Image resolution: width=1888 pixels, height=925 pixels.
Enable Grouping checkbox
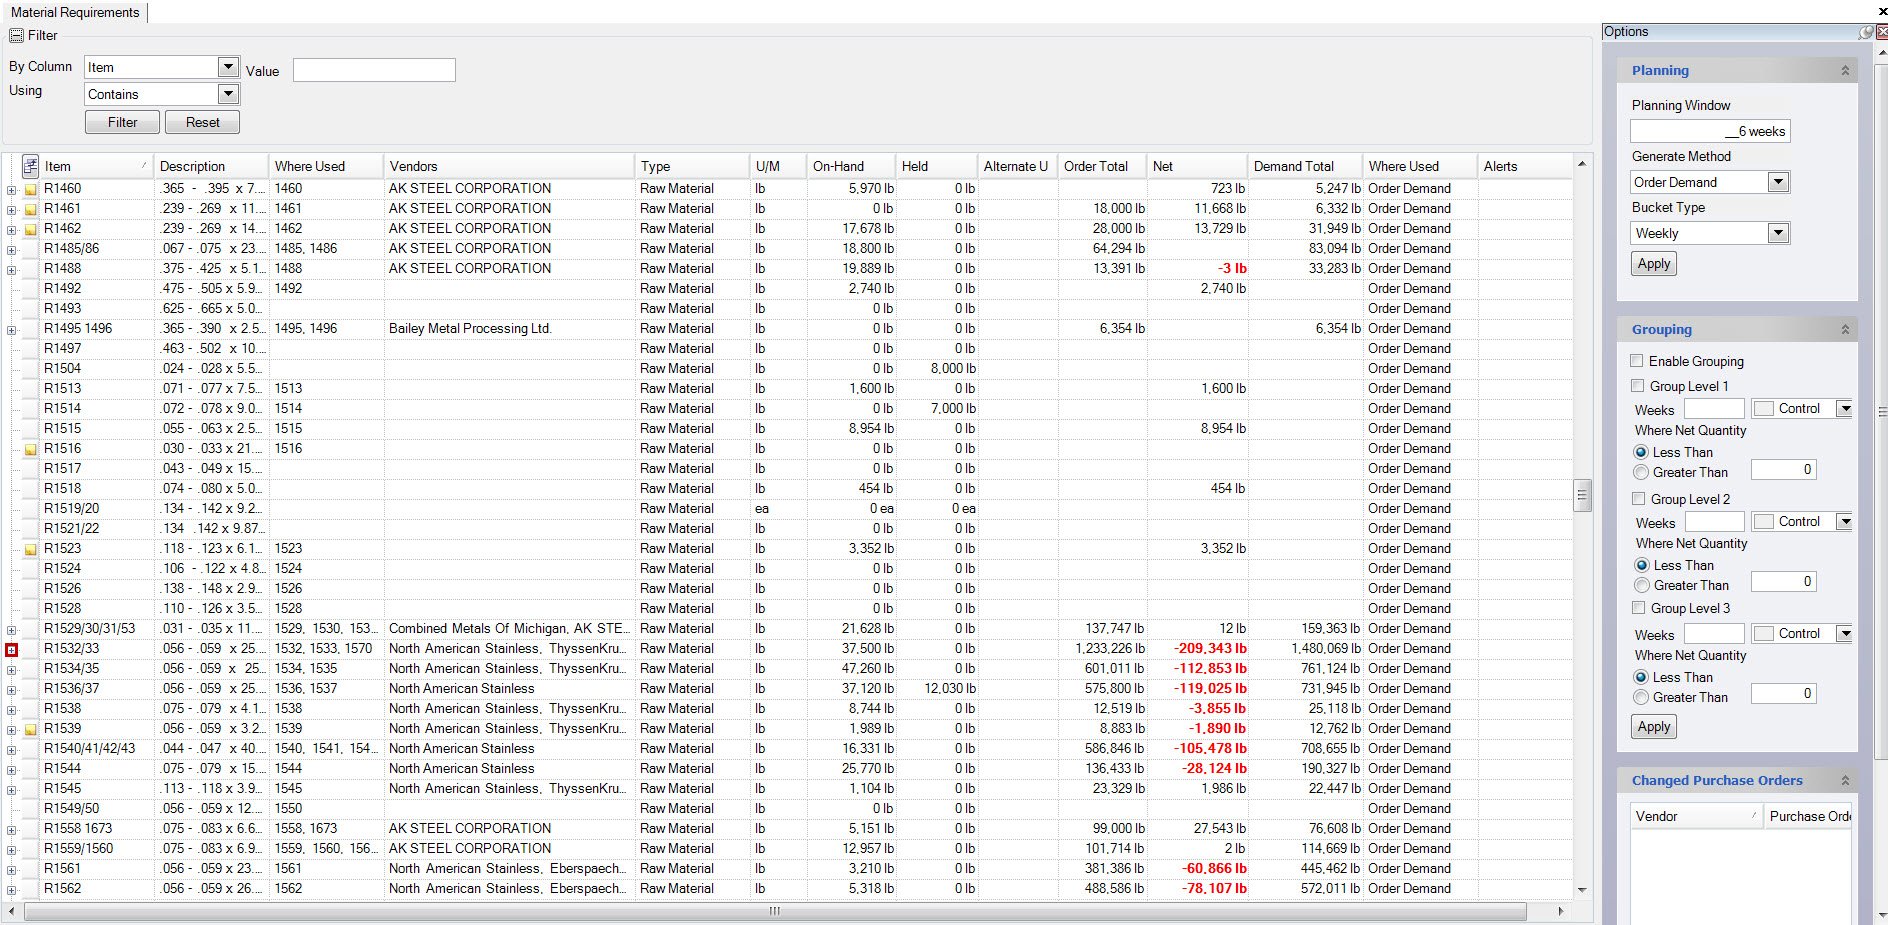[x=1637, y=361]
